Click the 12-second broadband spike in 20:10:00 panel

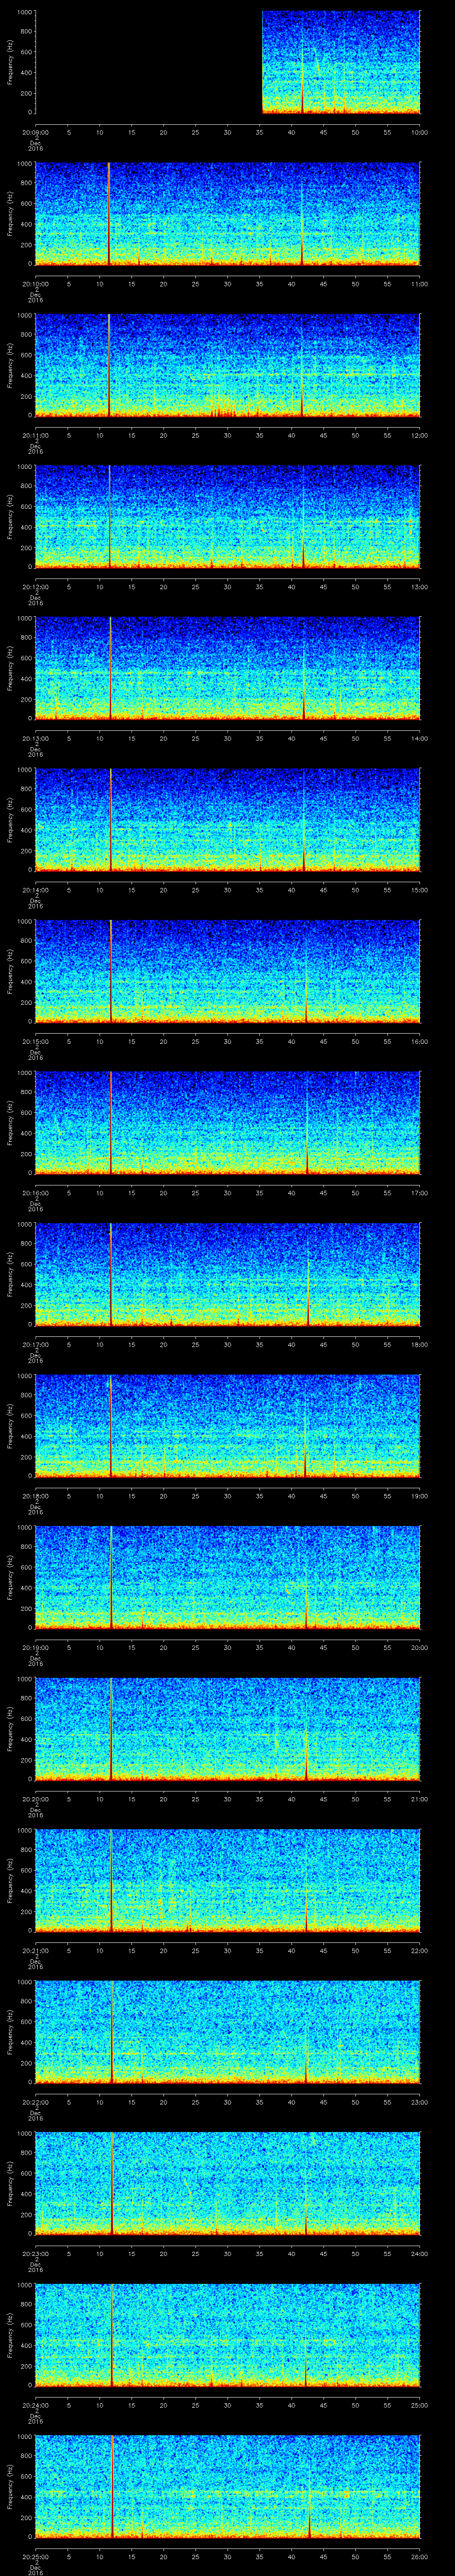[x=109, y=214]
